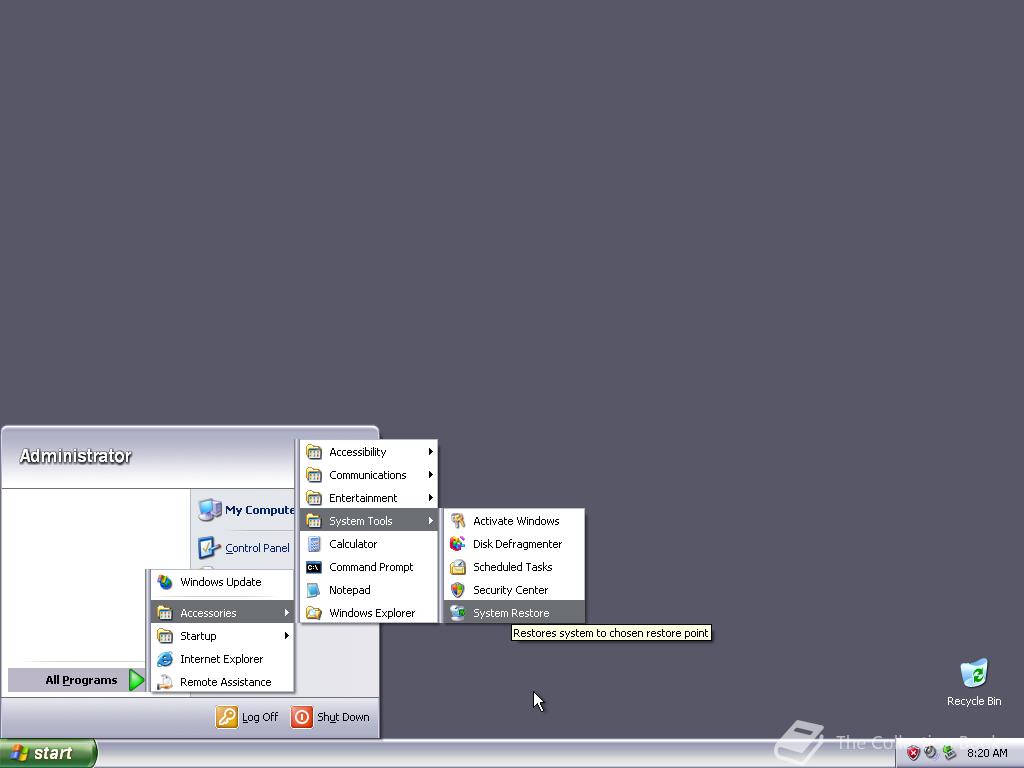This screenshot has height=768, width=1024.
Task: Click the My Computer link
Action: click(259, 510)
